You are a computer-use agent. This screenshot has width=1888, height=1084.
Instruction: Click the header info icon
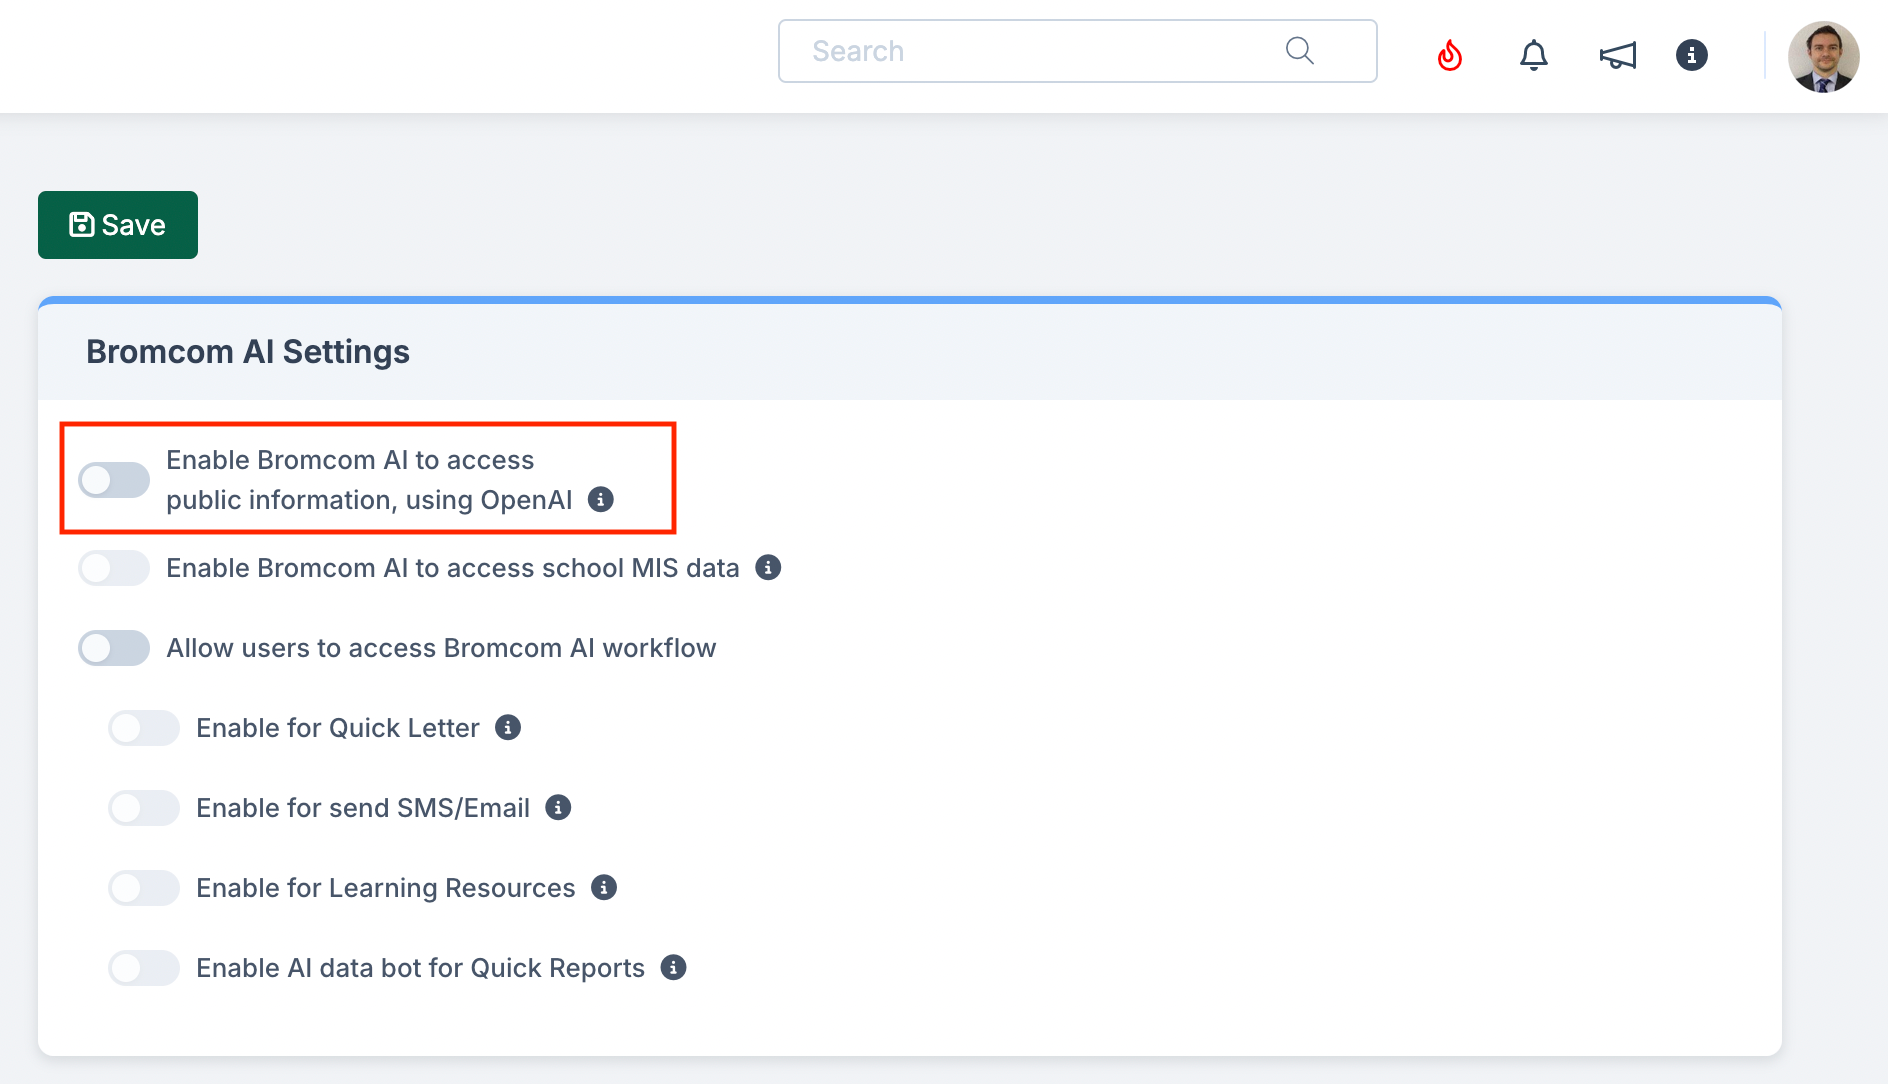[1691, 55]
